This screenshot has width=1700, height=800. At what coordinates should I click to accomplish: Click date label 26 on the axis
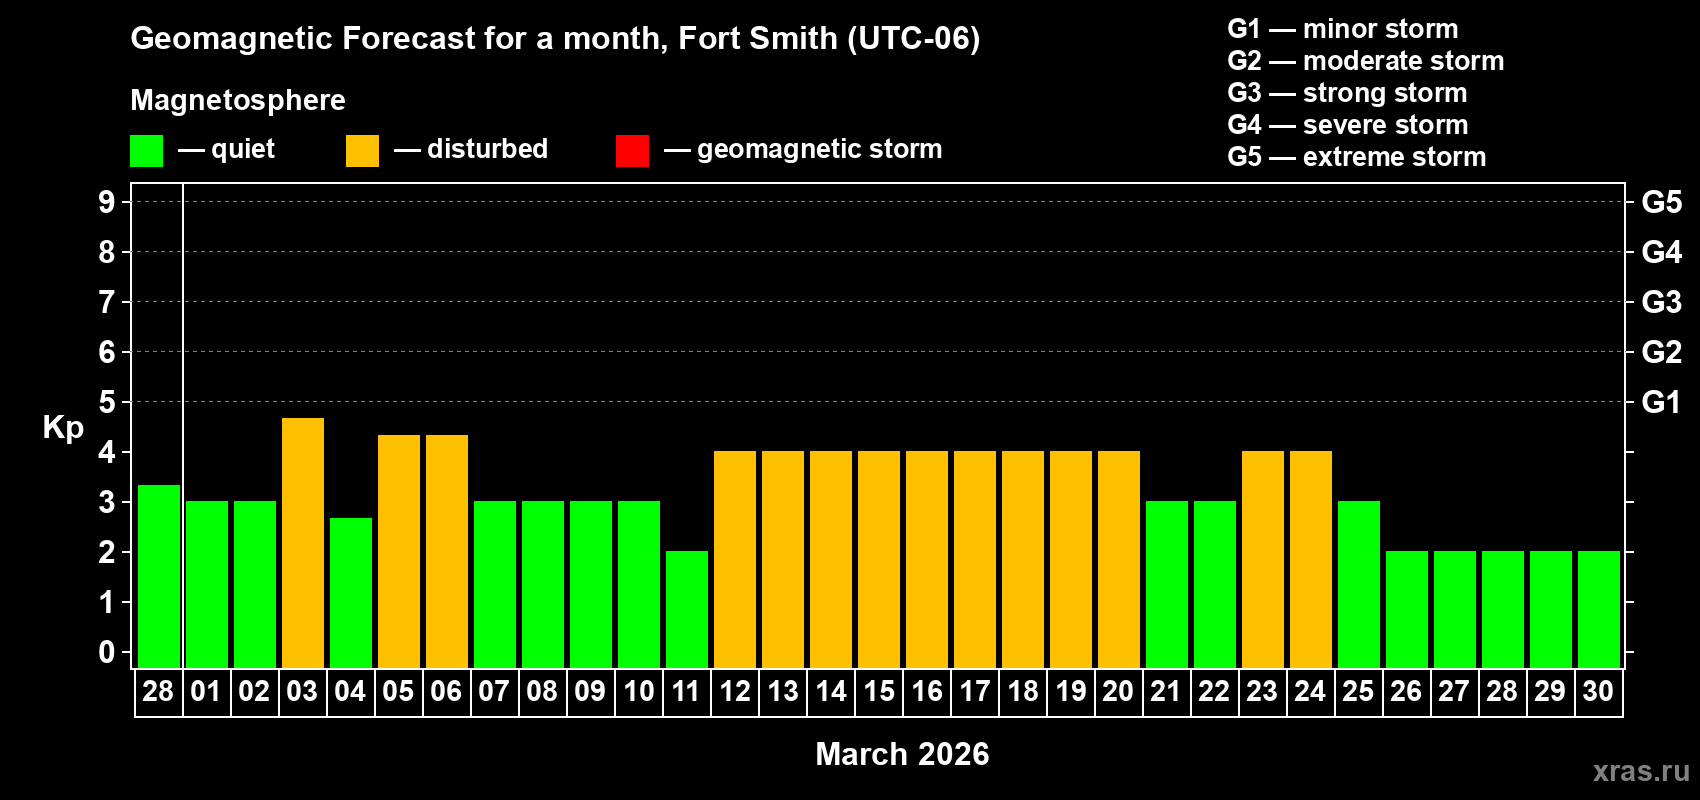pyautogui.click(x=1406, y=691)
